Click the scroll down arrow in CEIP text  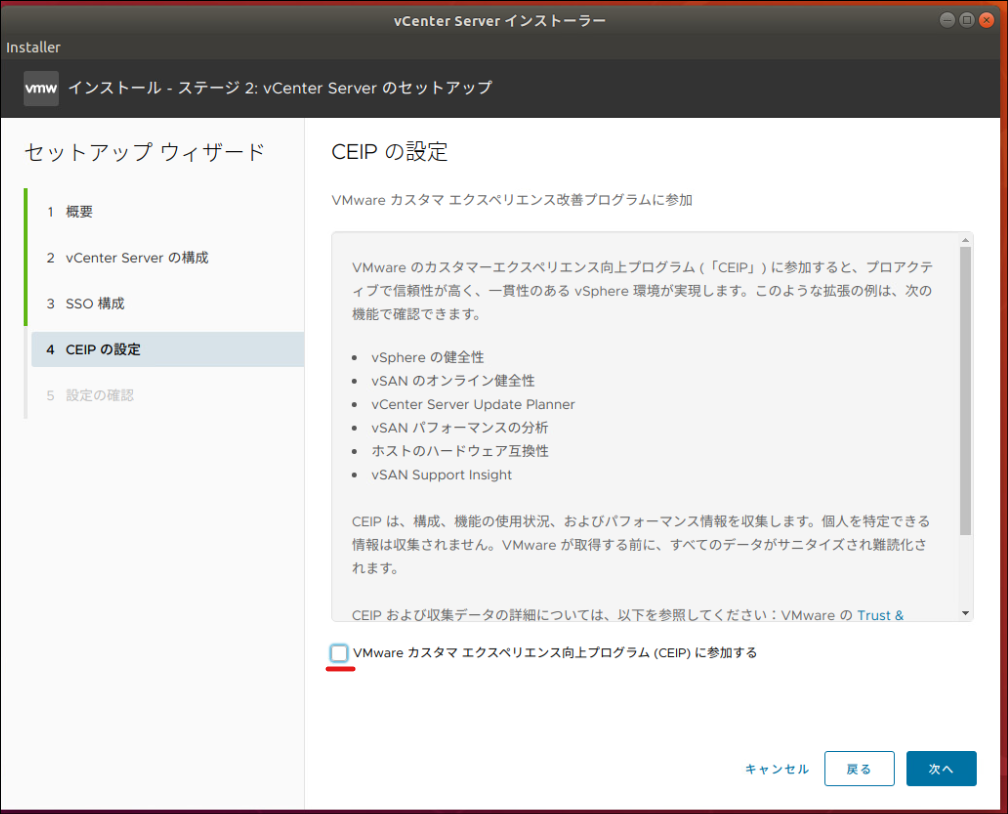point(965,613)
